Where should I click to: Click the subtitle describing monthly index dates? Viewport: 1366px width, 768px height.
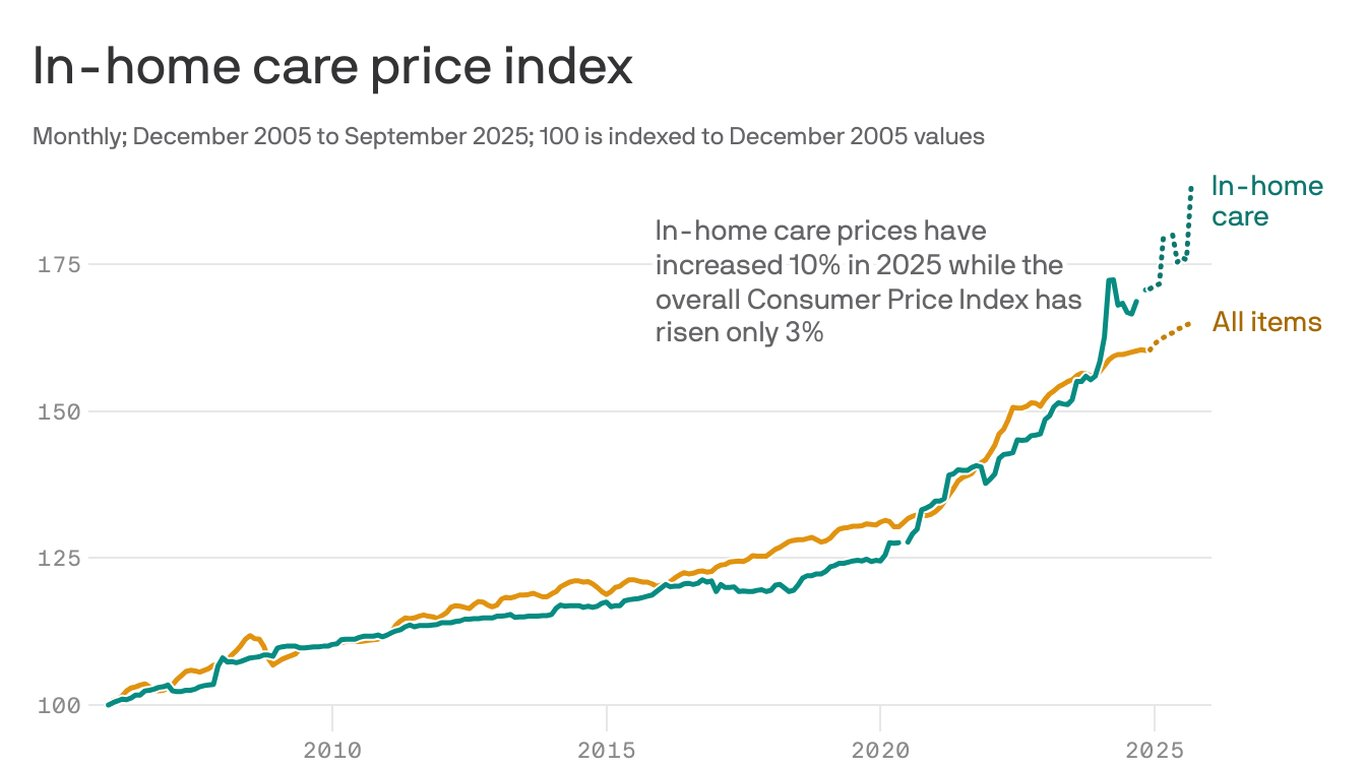pyautogui.click(x=508, y=136)
